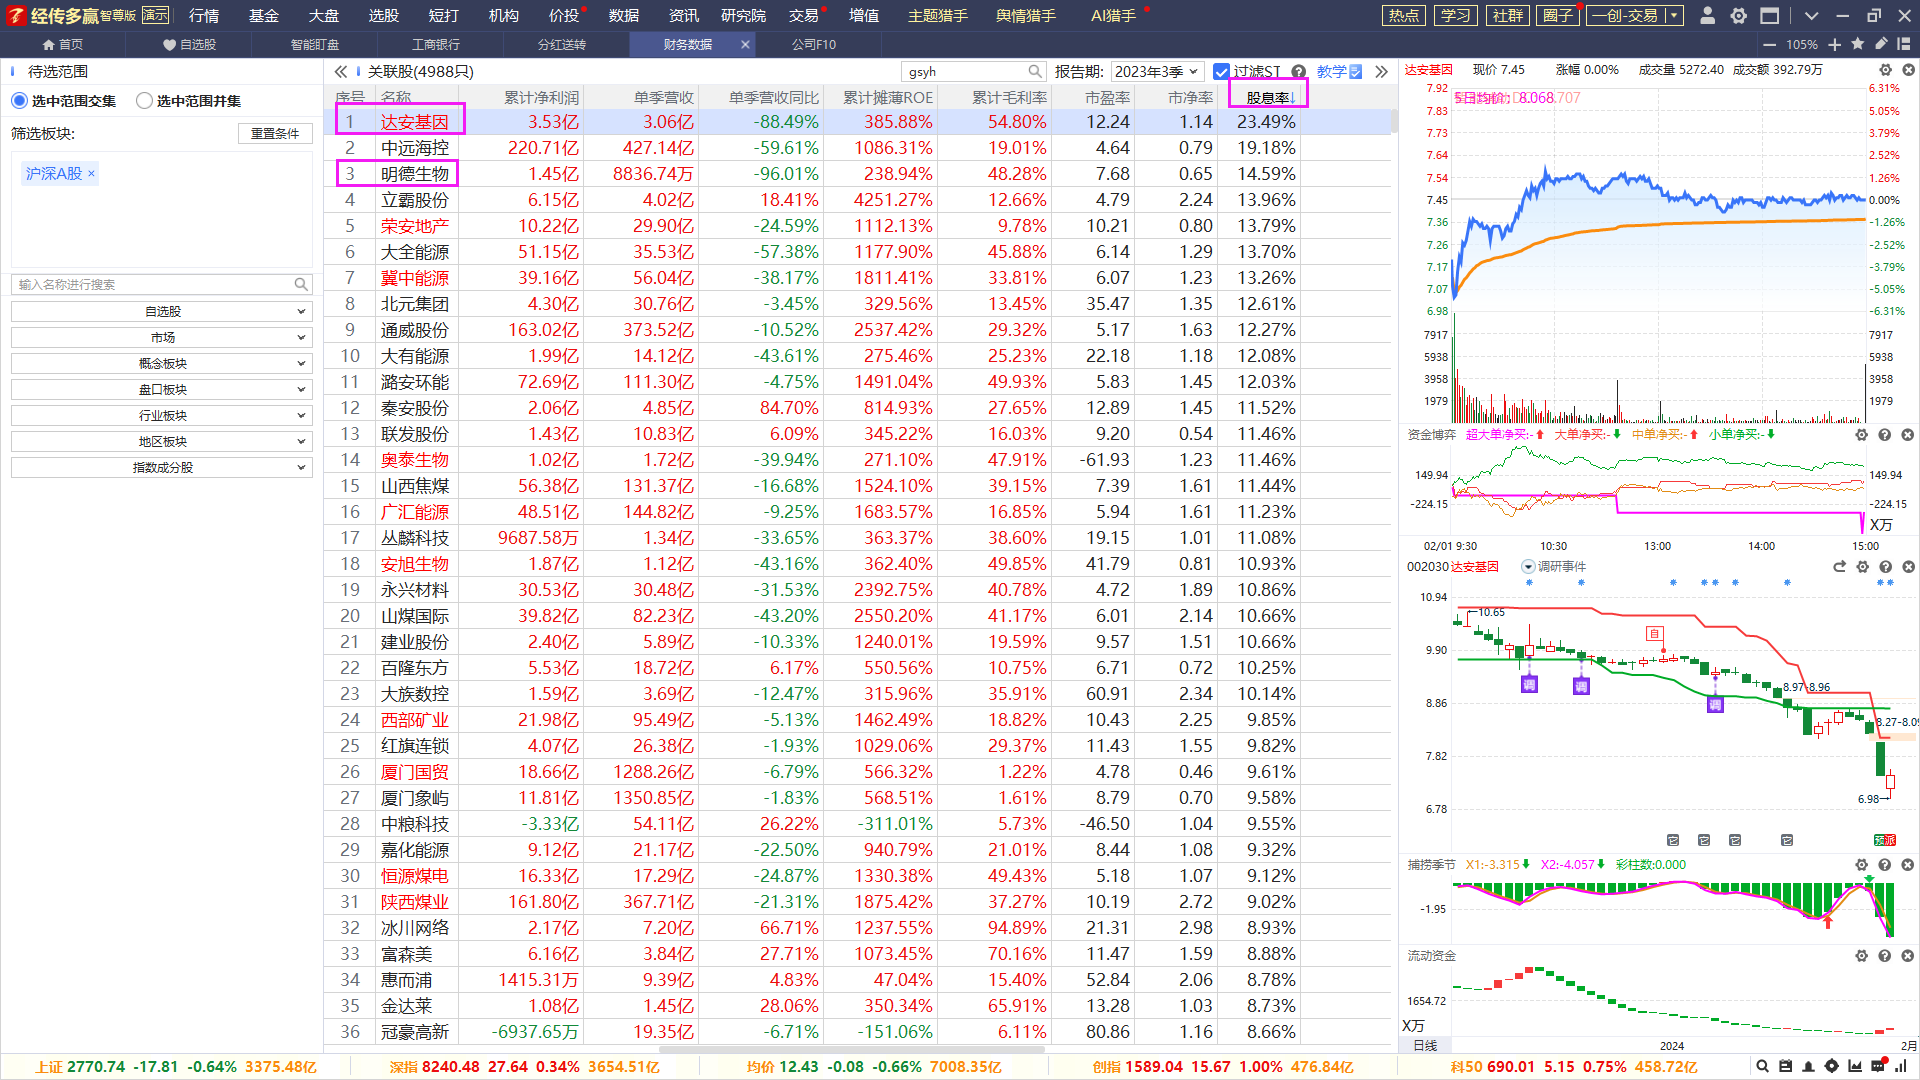1920x1080 pixels.
Task: Open help for the 流动资金 panel
Action: click(x=1884, y=955)
